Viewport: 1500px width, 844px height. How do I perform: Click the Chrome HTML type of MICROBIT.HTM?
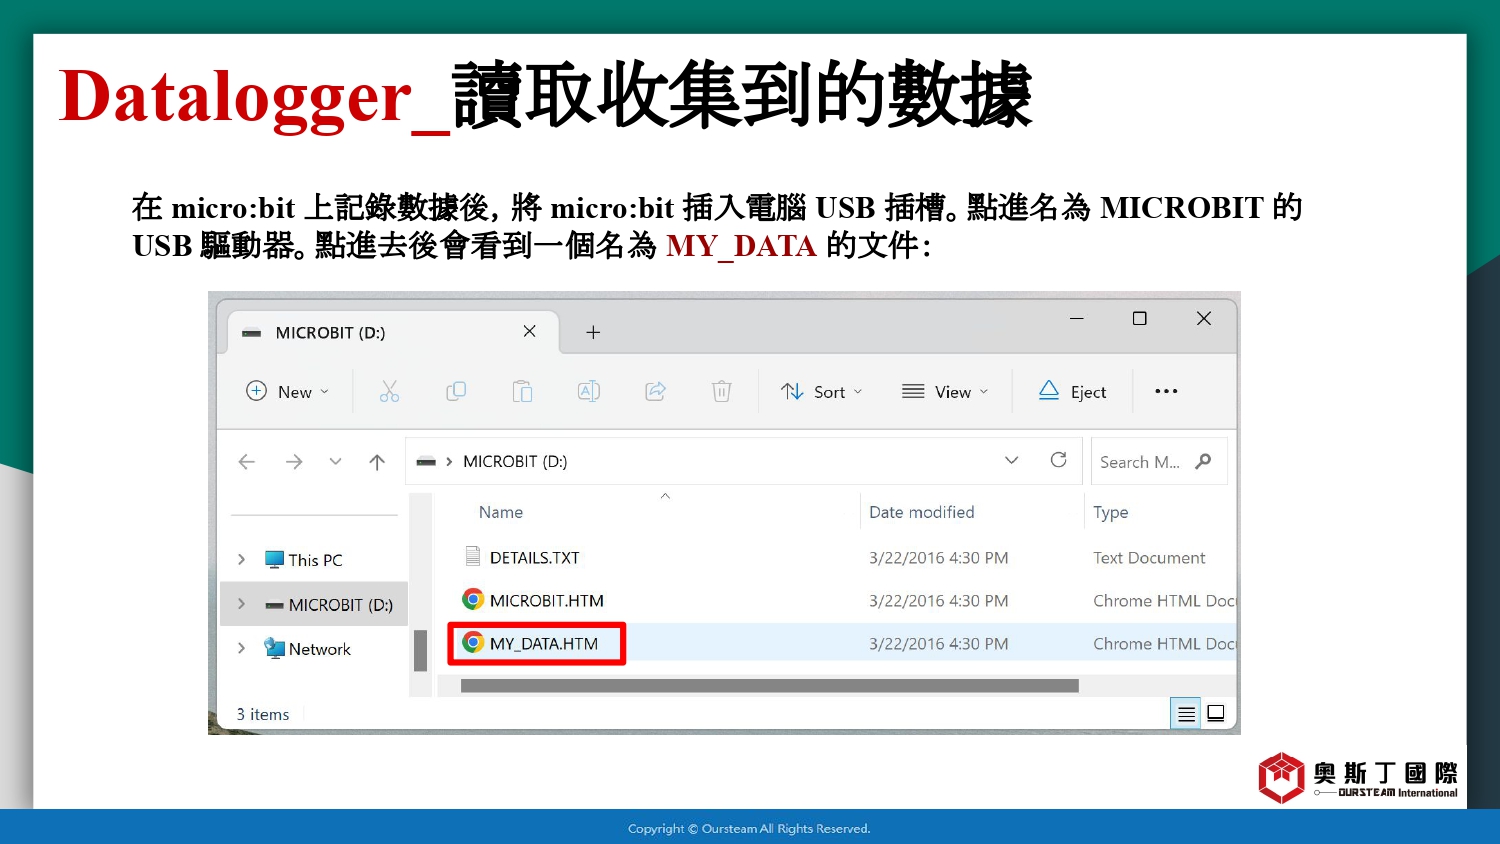coord(1164,601)
